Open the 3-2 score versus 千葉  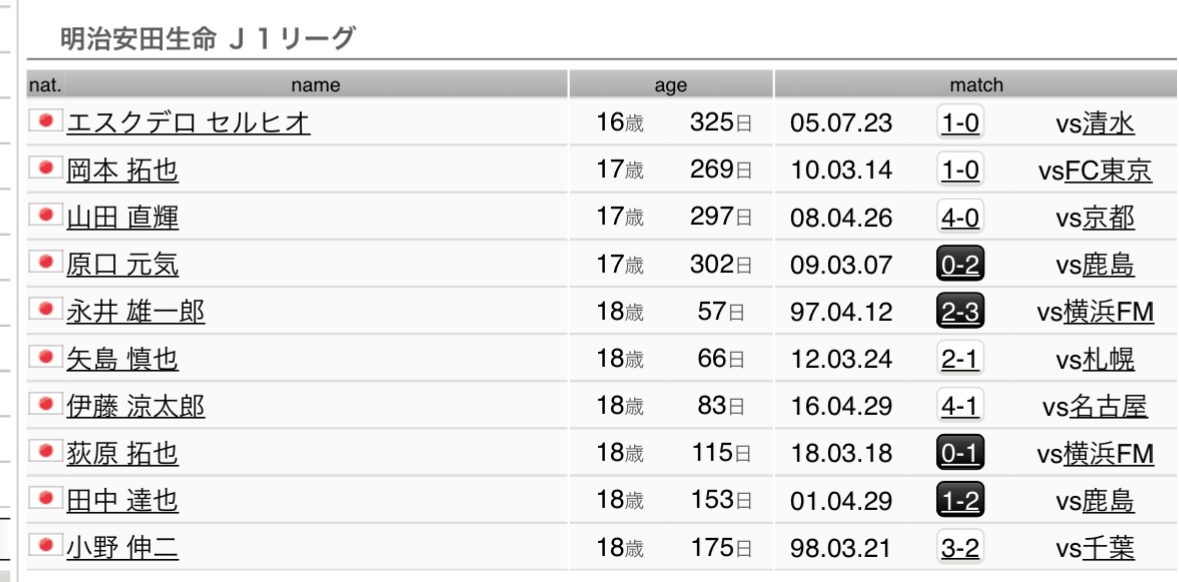pos(960,548)
